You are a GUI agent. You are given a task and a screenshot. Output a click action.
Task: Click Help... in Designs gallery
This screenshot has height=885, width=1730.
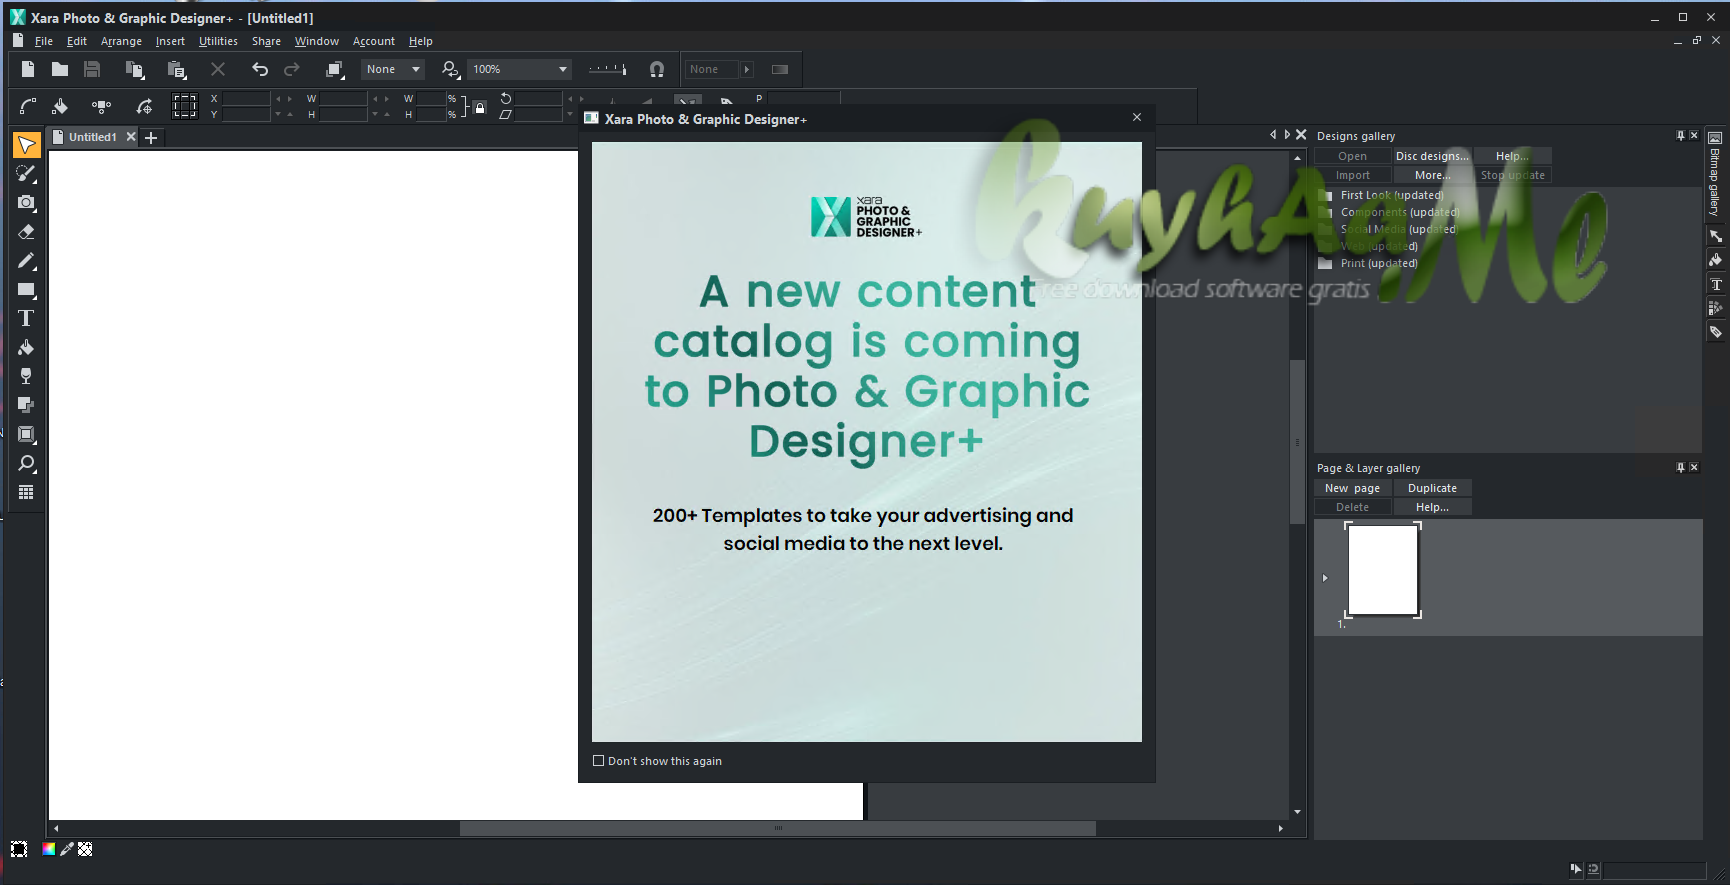tap(1512, 156)
